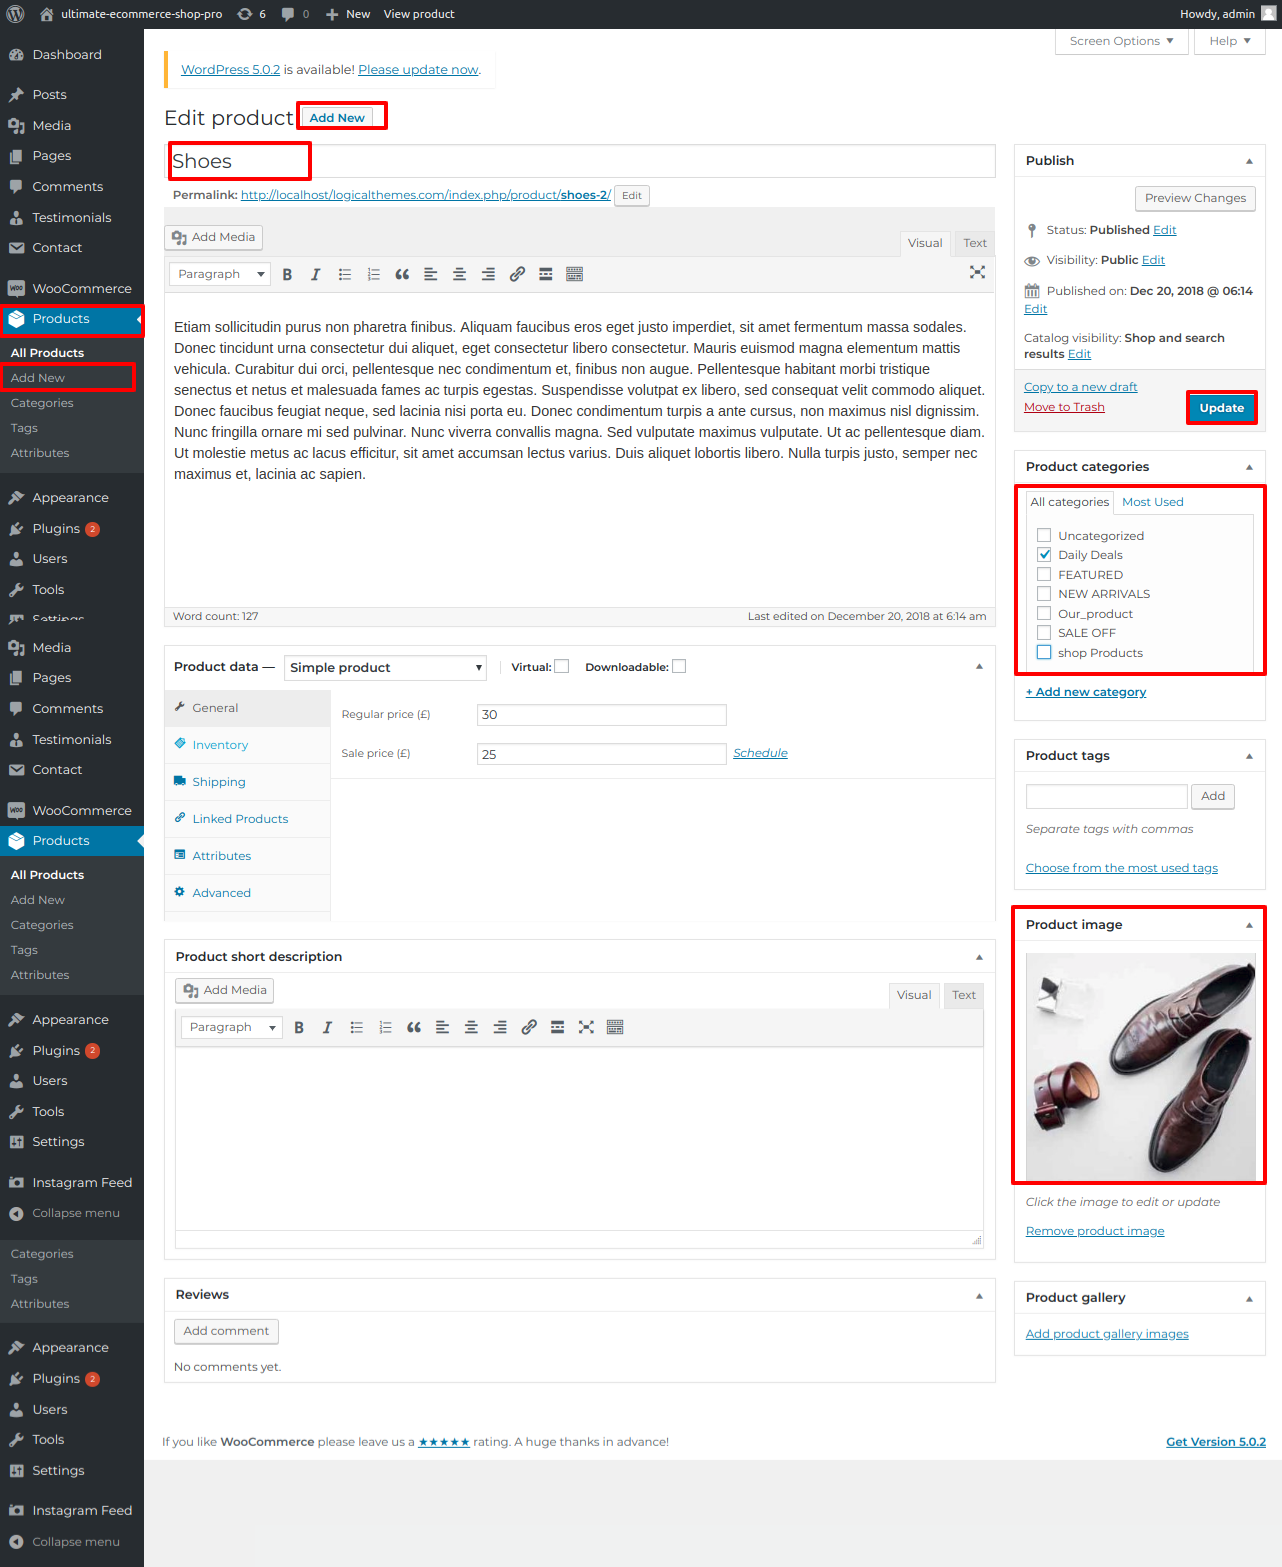Apply bulleted list in main description toolbar
The width and height of the screenshot is (1282, 1567).
(345, 274)
